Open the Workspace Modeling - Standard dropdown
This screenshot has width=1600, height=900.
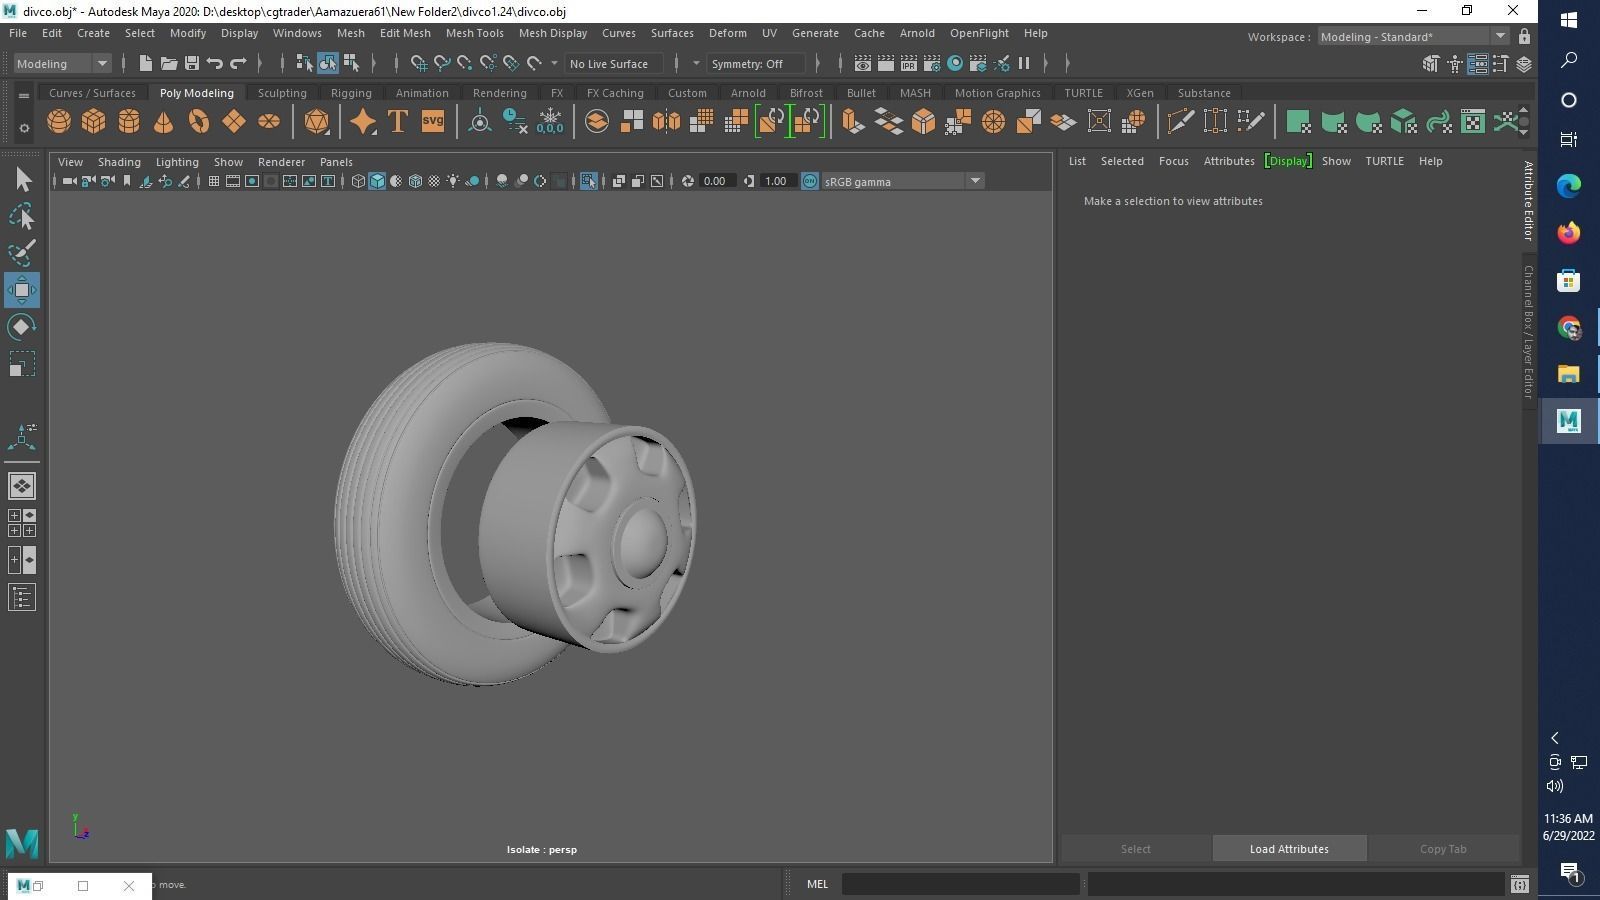[x=1413, y=37]
